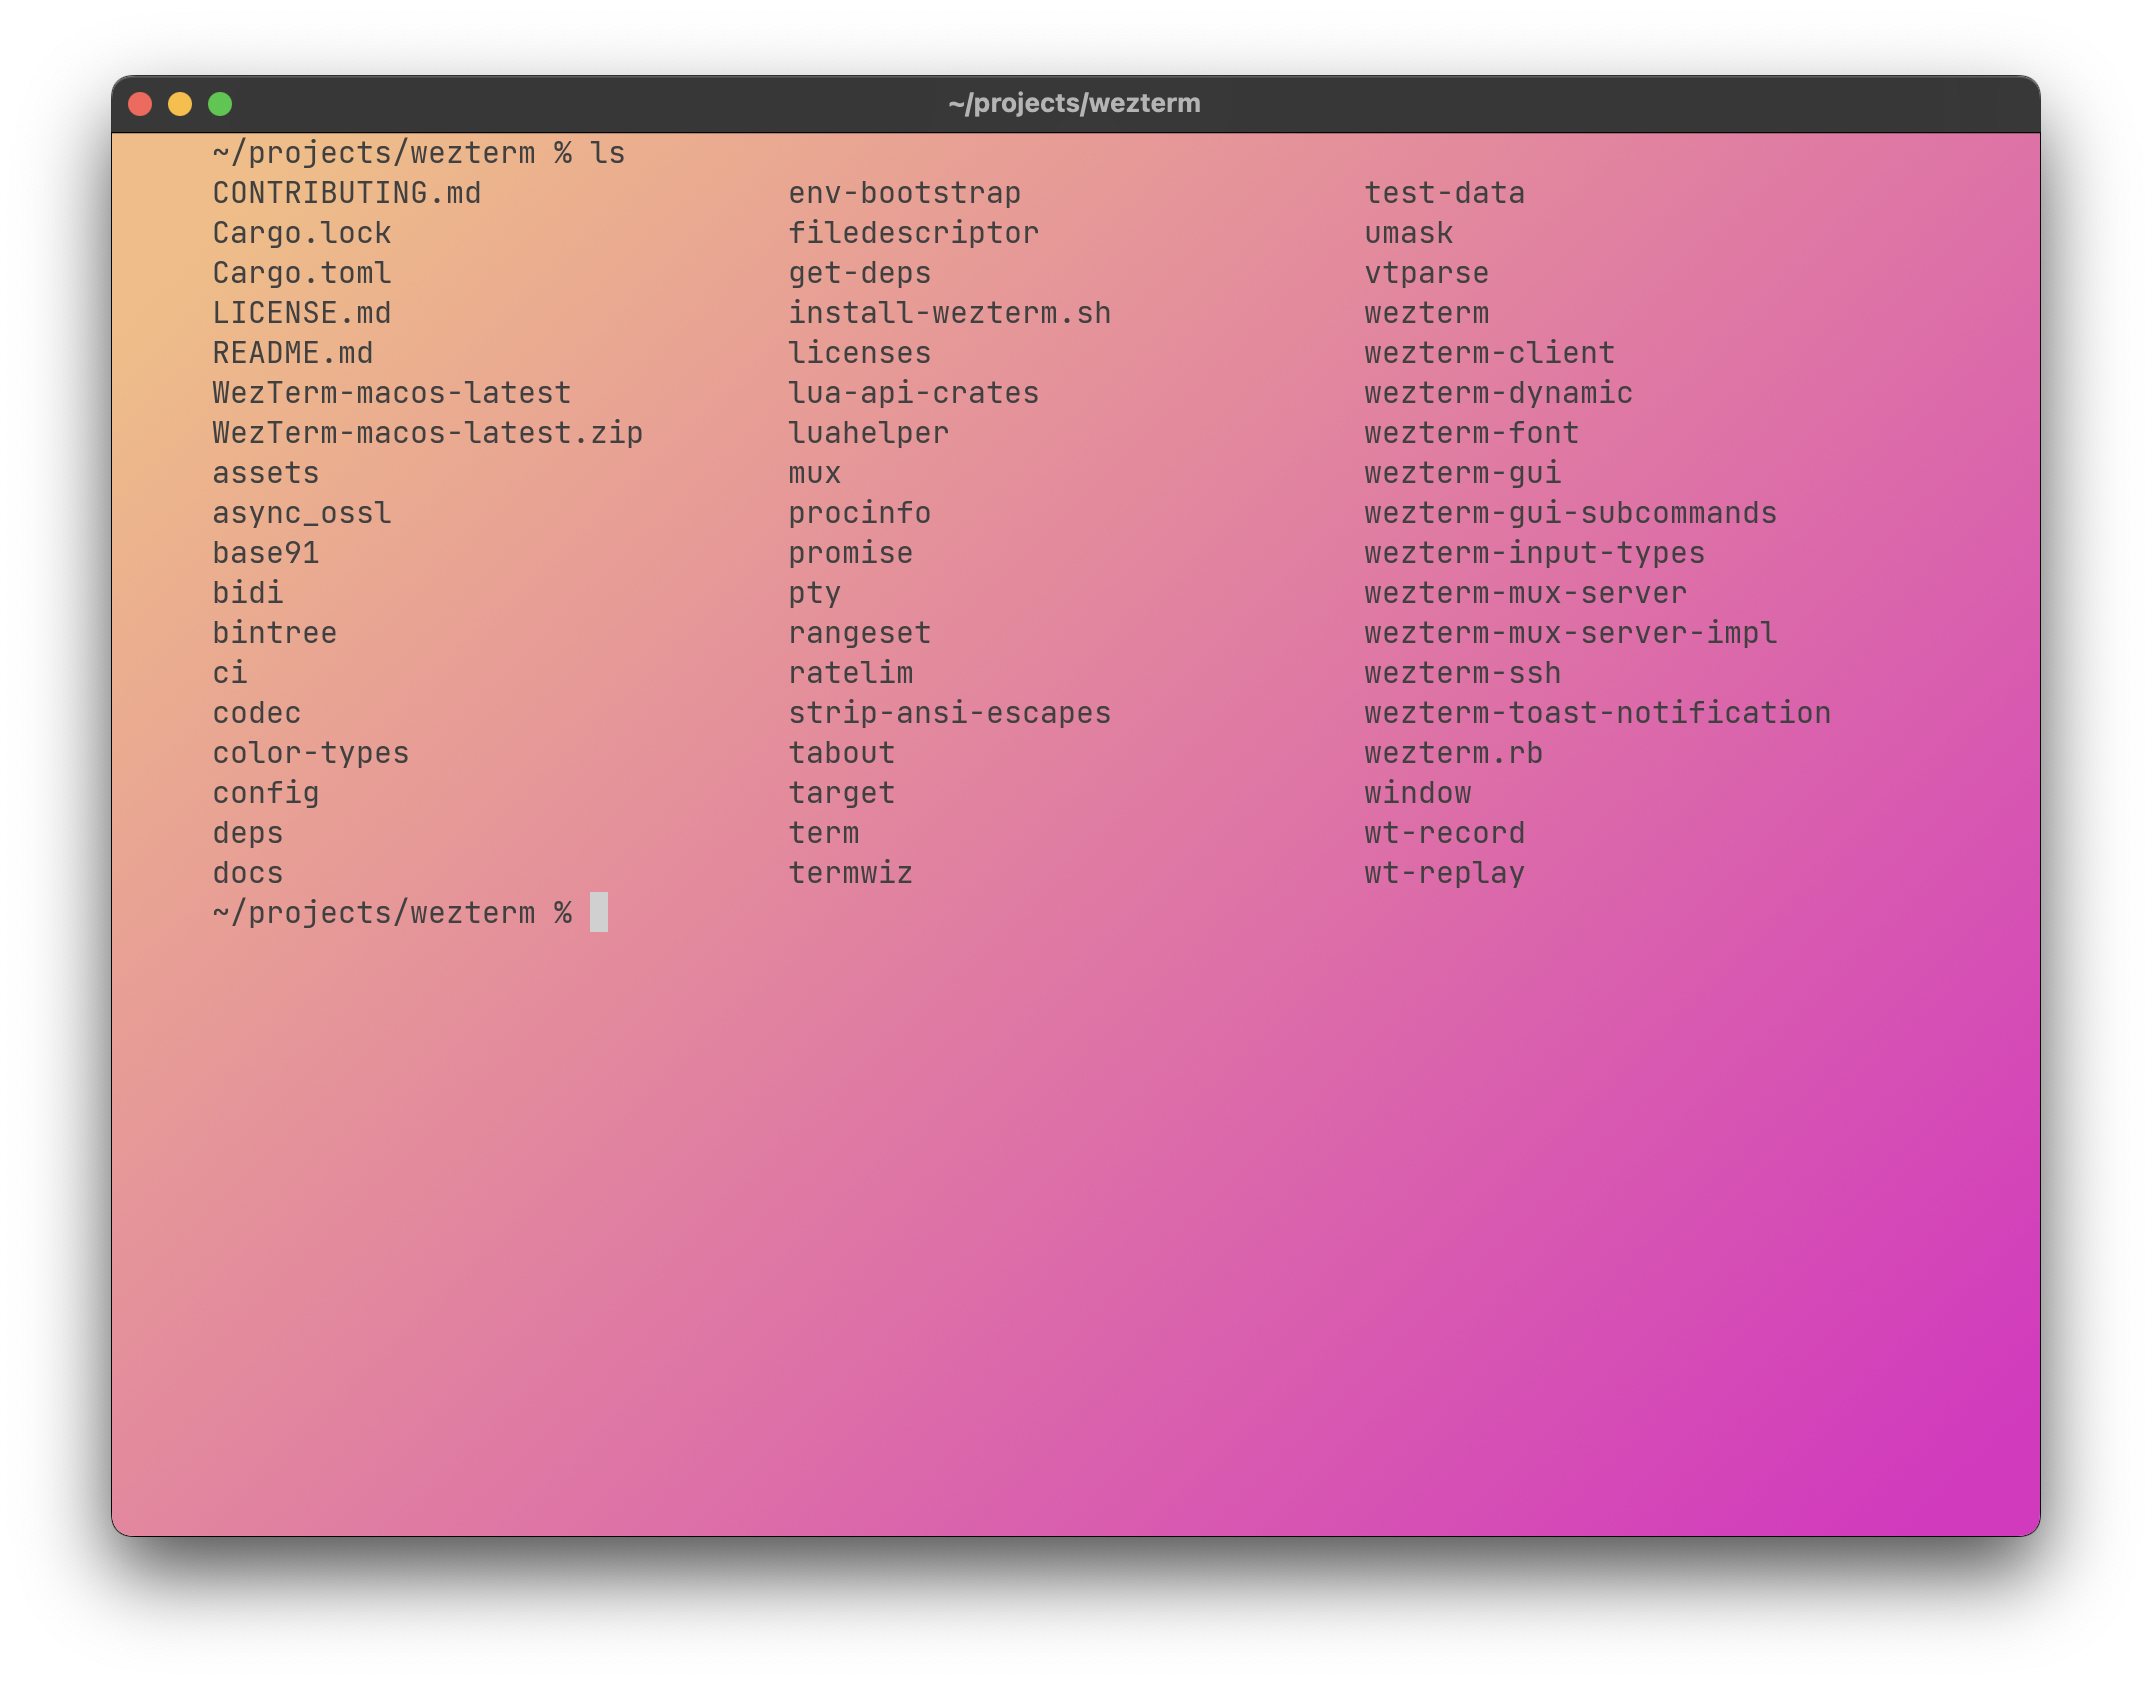Viewport: 2152px width, 1684px height.
Task: Click the yellow minimize window button
Action: 180,104
